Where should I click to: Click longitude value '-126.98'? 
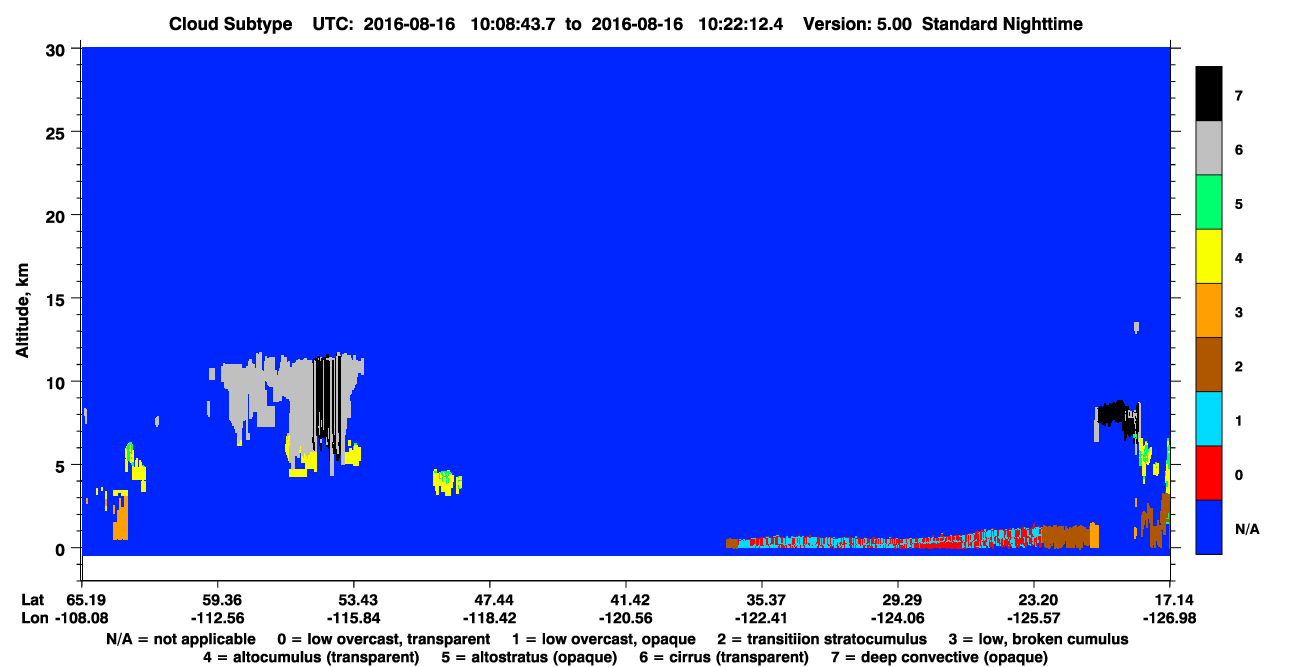[x=1170, y=617]
